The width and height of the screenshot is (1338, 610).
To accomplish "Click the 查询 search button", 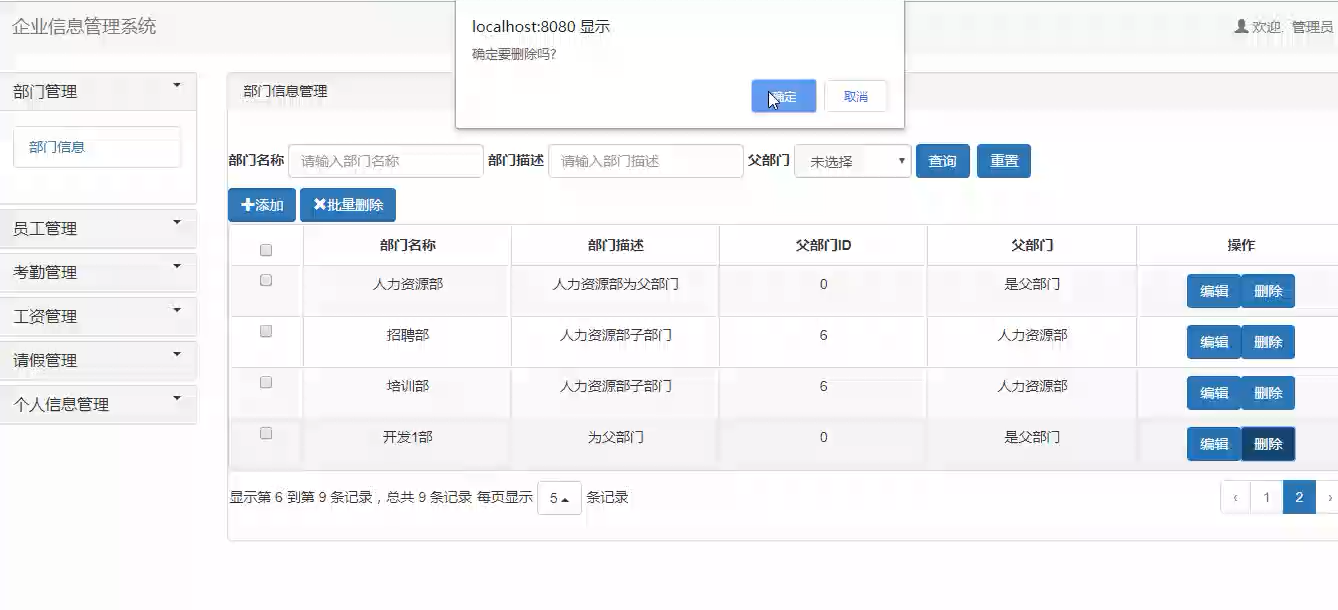I will 943,161.
